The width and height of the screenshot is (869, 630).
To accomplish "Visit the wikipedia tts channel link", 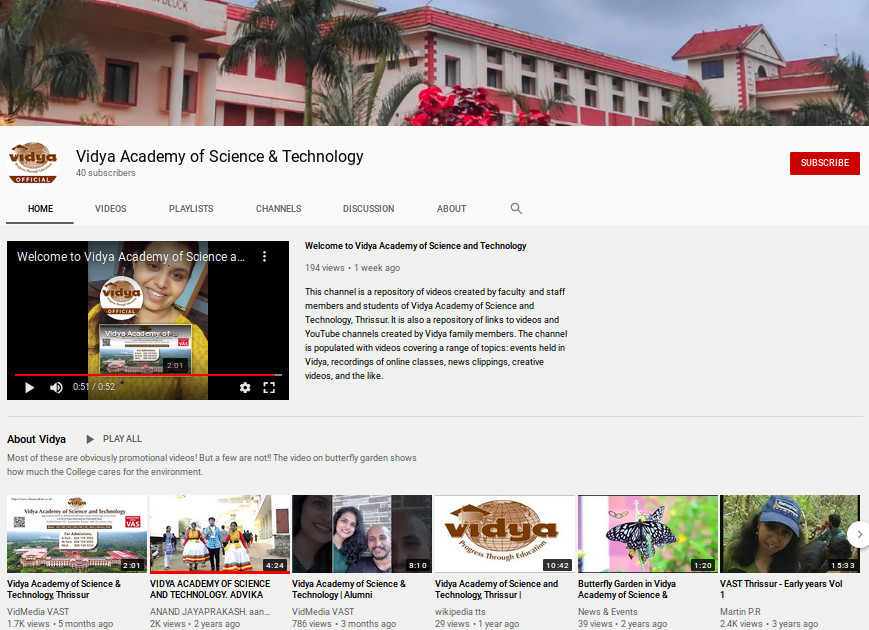I will 460,612.
